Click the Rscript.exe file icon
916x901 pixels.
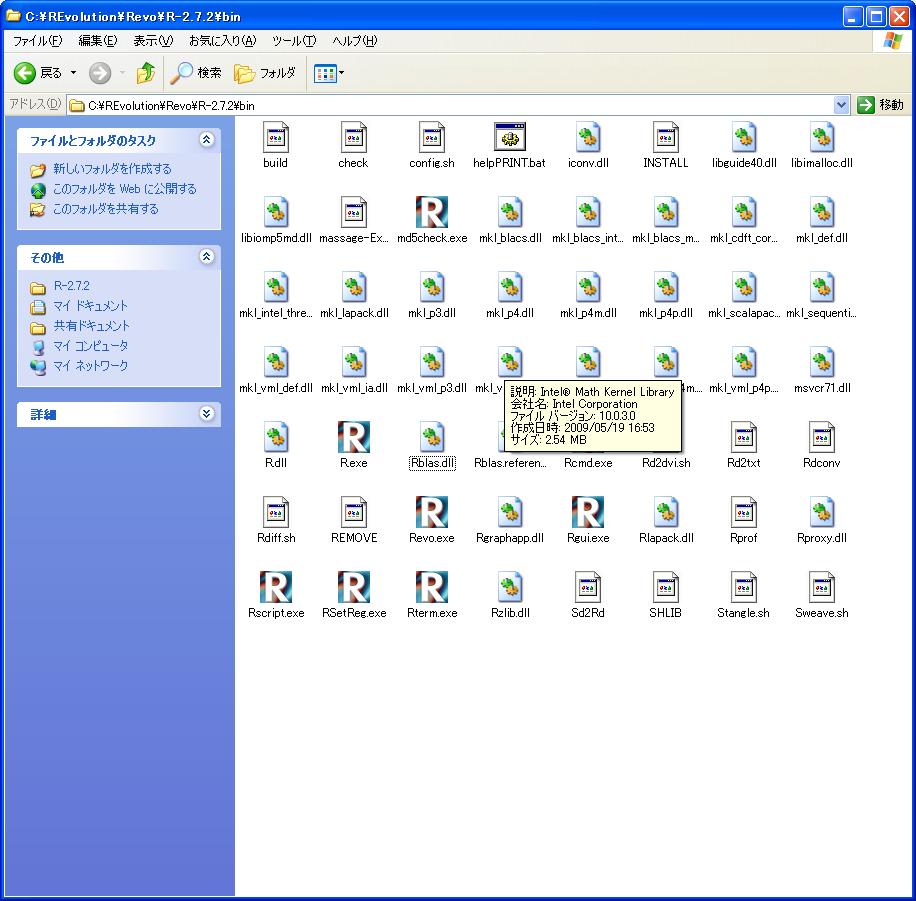tap(275, 587)
